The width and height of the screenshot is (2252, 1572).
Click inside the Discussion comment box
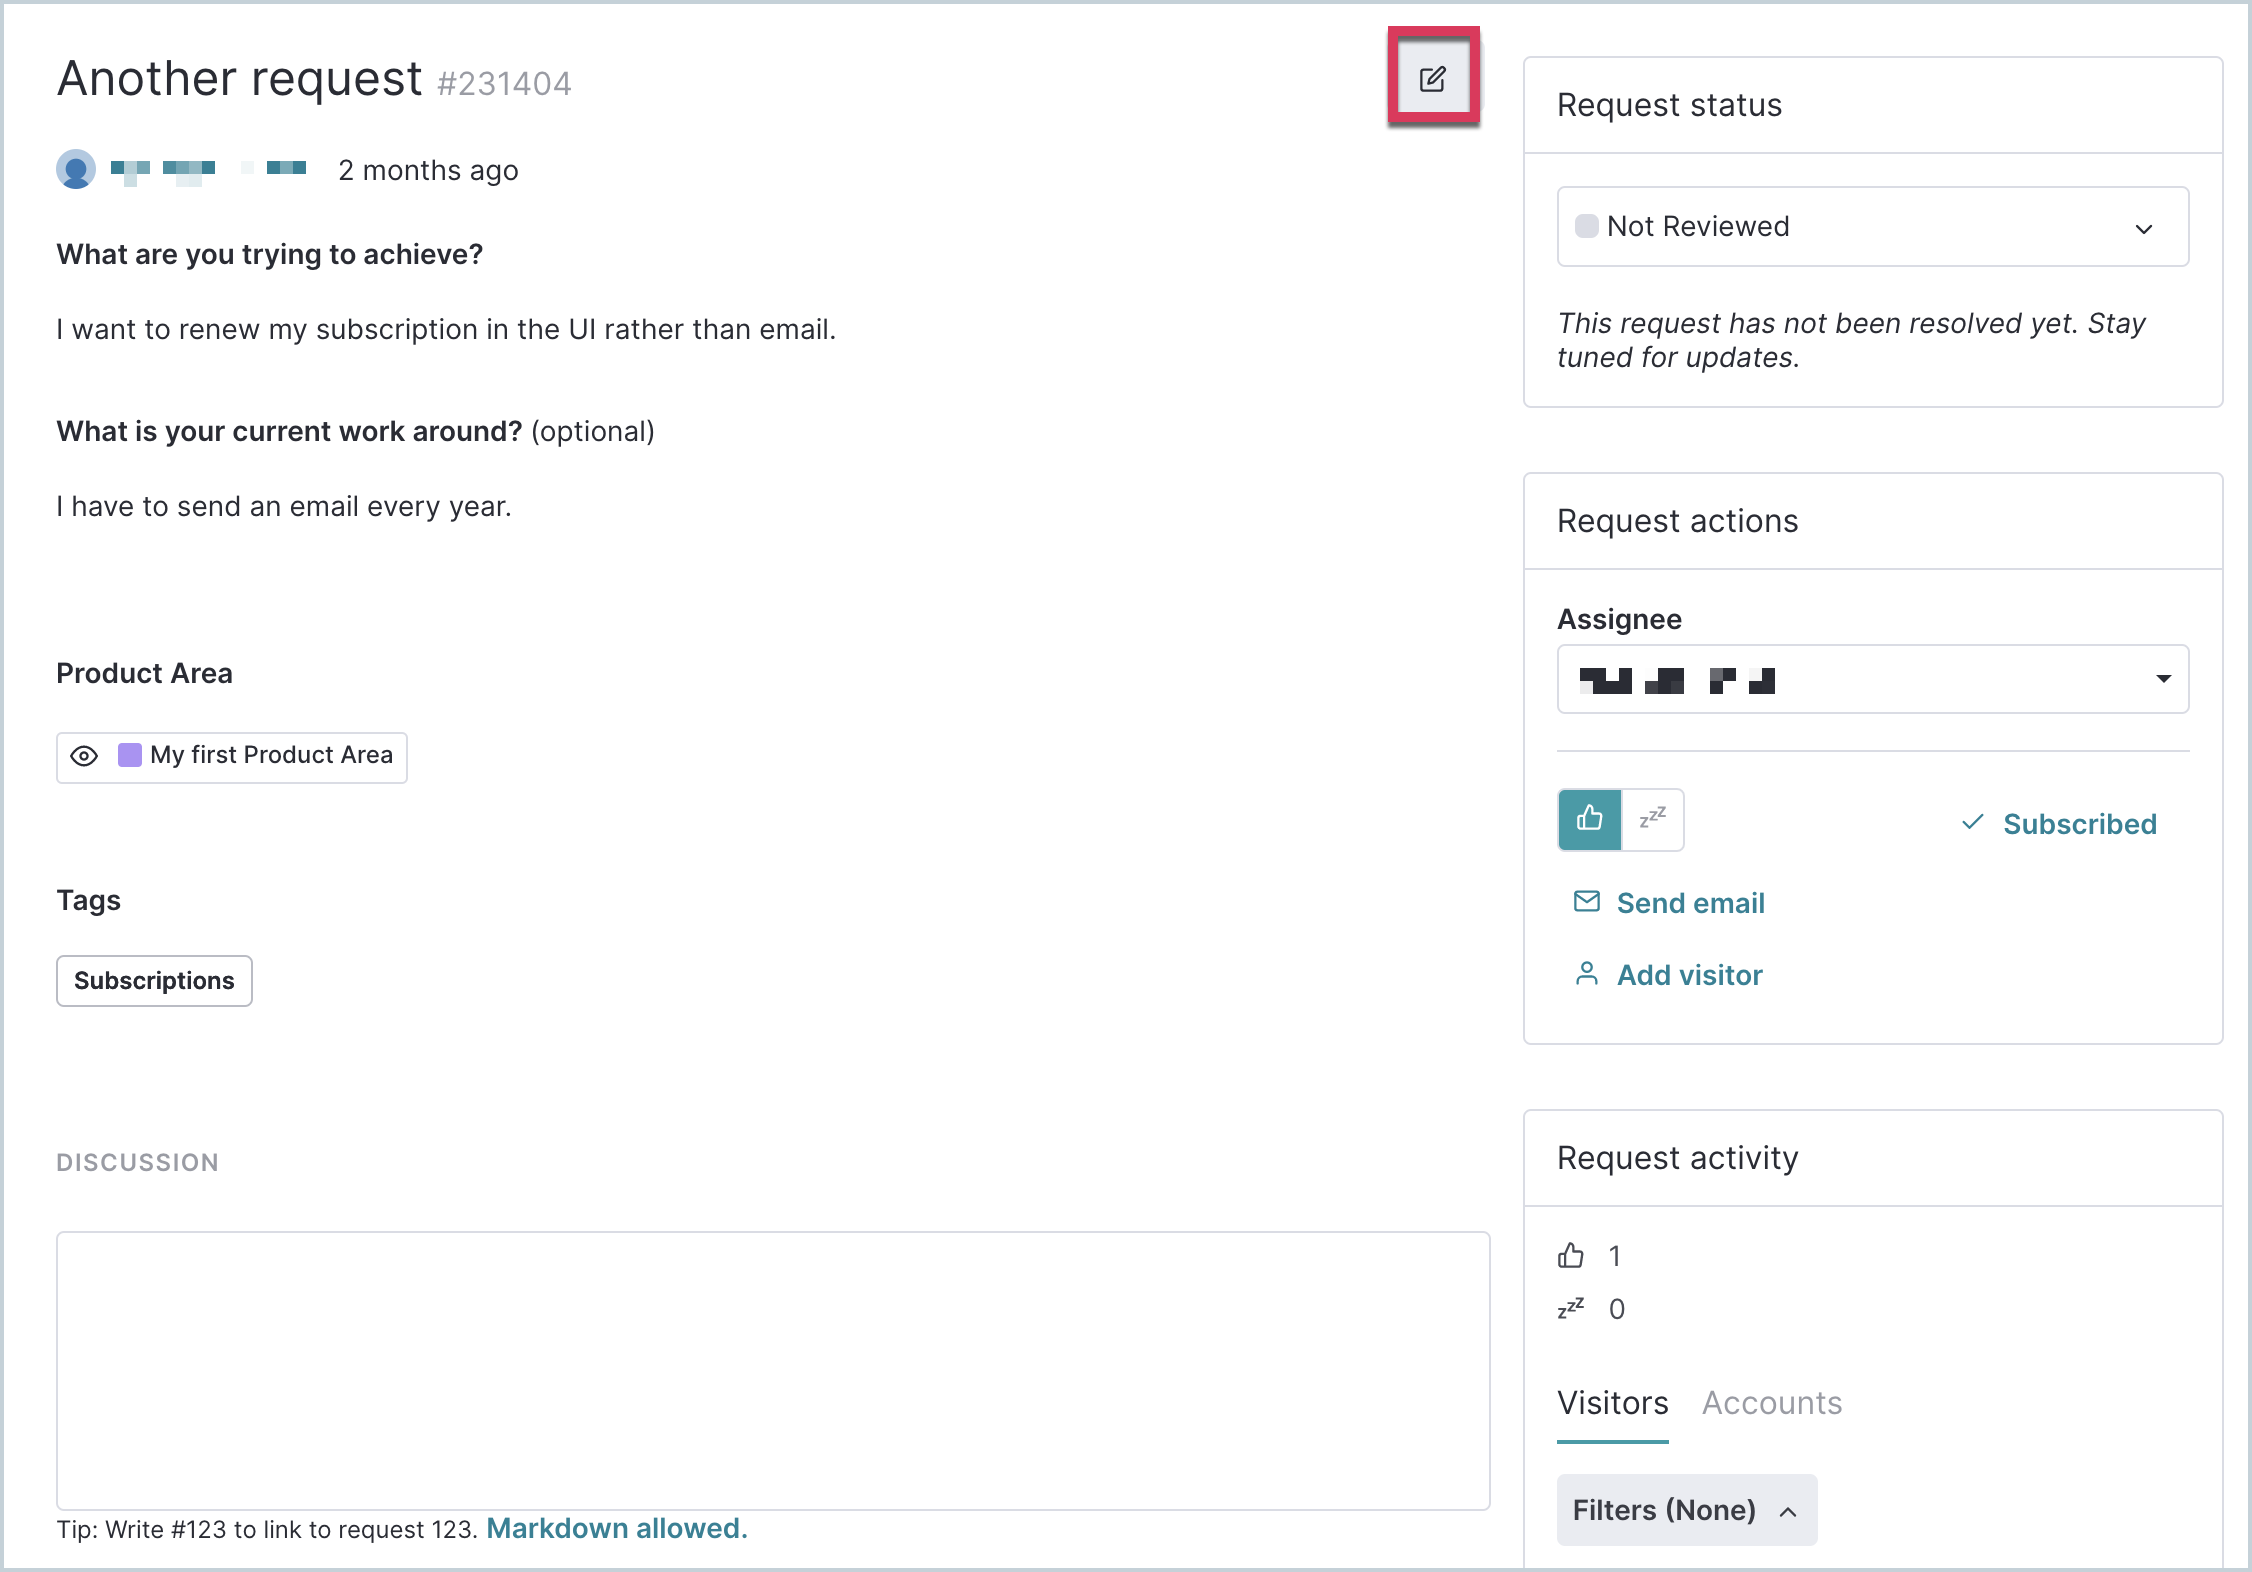point(773,1371)
